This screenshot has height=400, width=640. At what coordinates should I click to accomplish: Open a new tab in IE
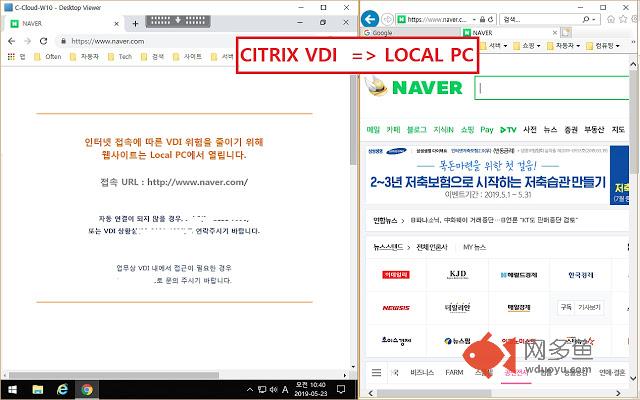[566, 32]
